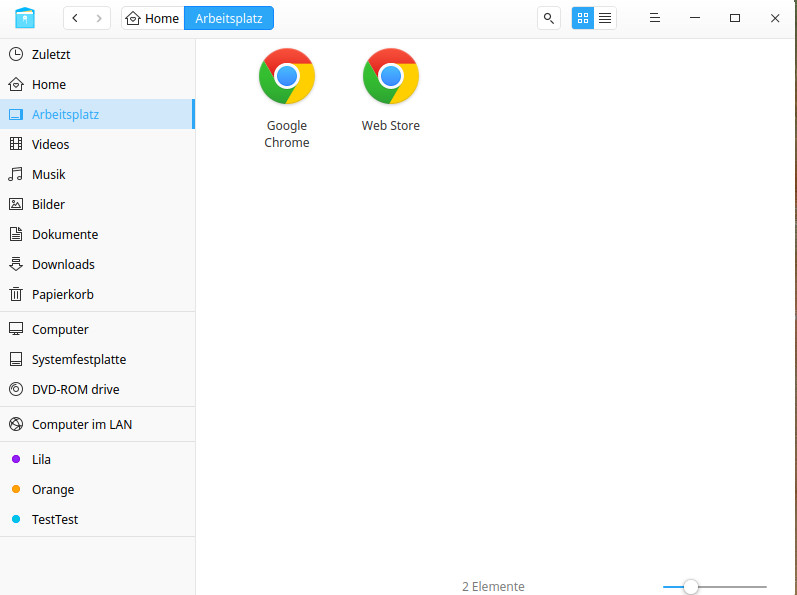
Task: Open the search magnifier
Action: 548,18
